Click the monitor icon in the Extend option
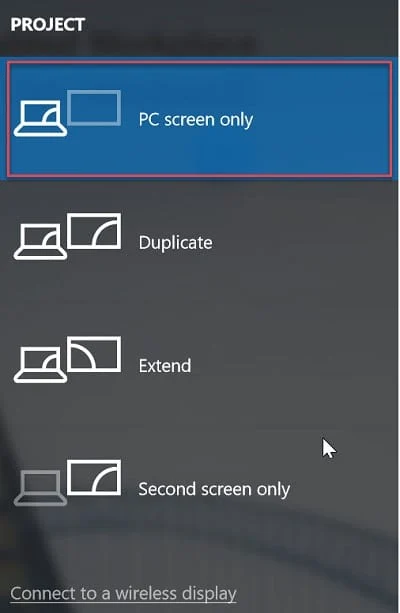 point(94,354)
